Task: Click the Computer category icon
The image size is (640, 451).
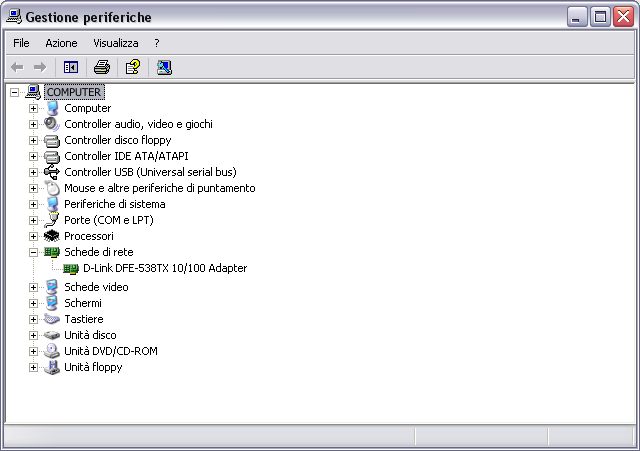Action: (52, 108)
